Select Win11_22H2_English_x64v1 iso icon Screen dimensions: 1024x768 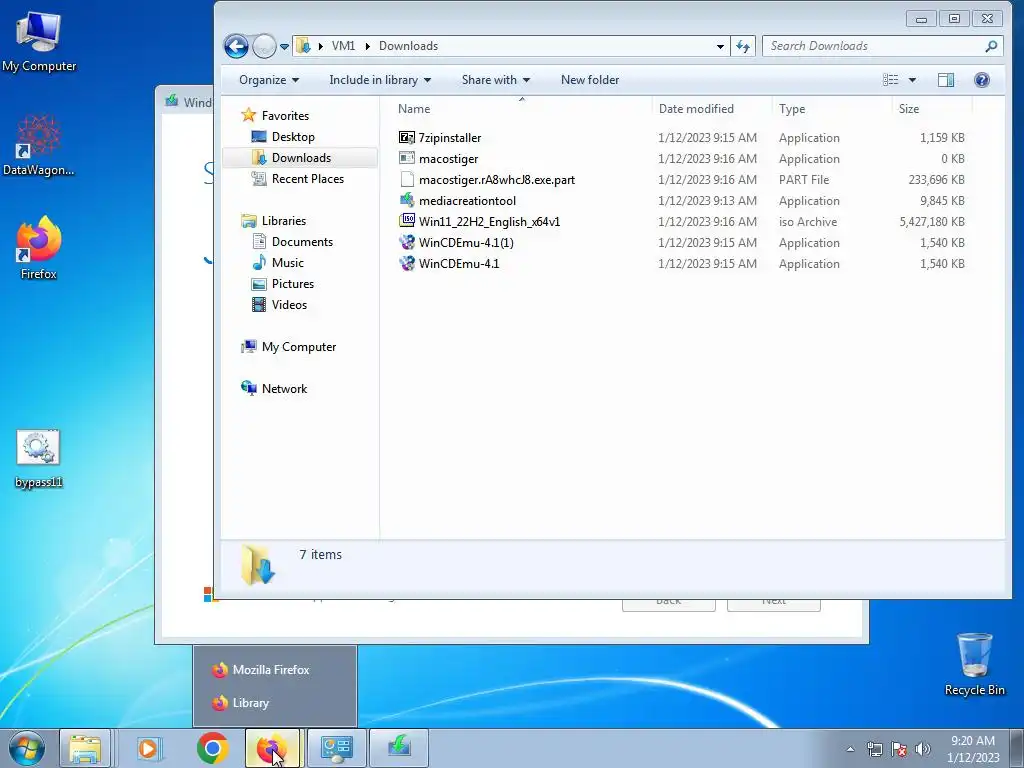point(407,221)
